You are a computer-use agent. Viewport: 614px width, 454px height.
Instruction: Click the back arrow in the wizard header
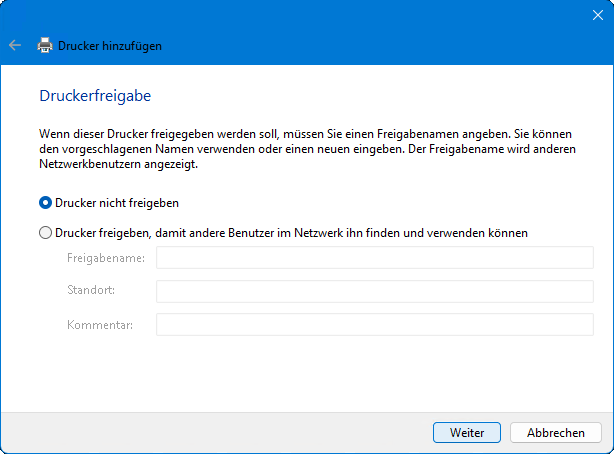tap(14, 45)
